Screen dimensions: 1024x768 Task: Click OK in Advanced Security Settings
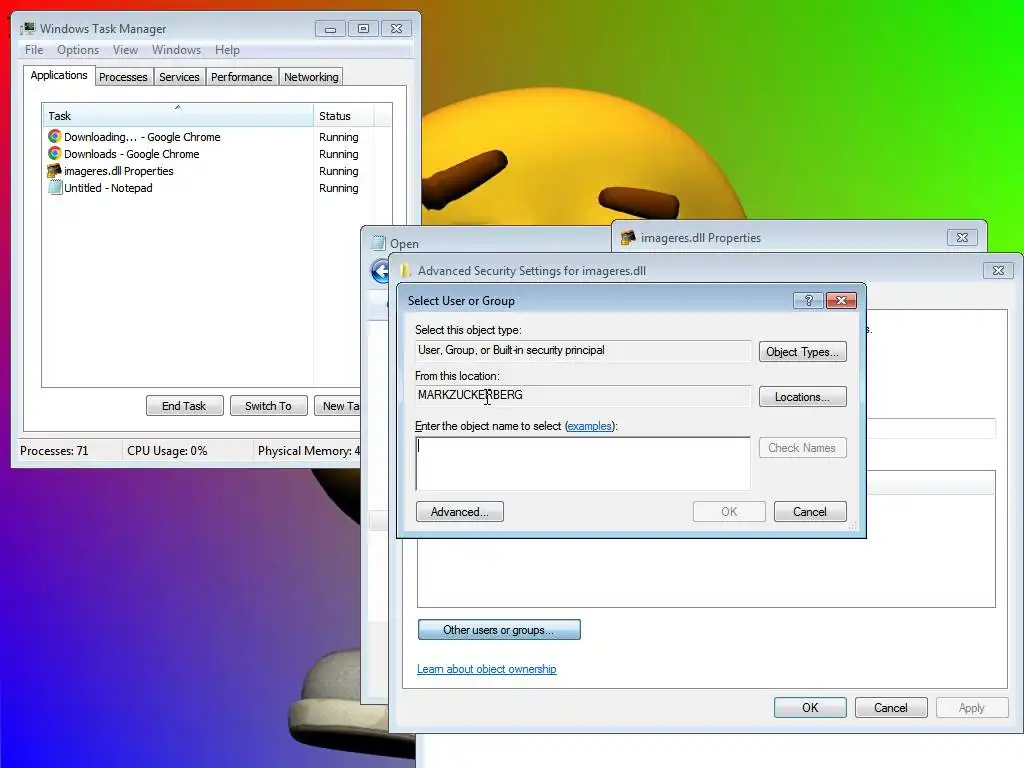pyautogui.click(x=810, y=707)
